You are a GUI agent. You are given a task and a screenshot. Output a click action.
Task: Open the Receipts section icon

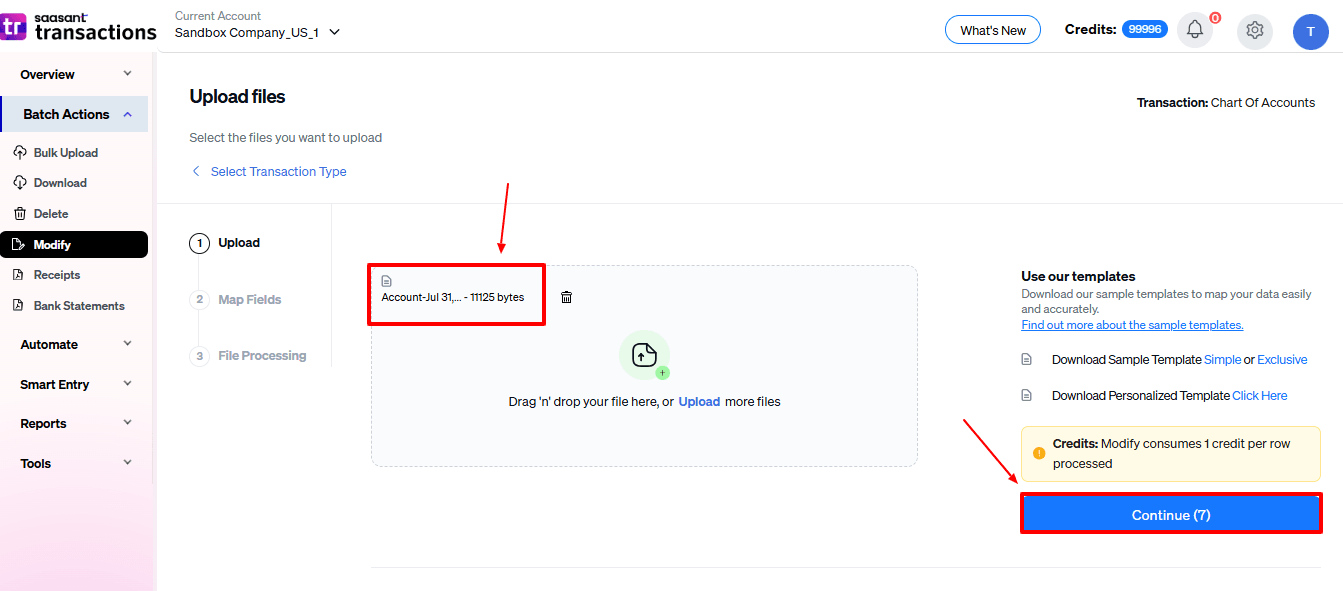[x=20, y=274]
